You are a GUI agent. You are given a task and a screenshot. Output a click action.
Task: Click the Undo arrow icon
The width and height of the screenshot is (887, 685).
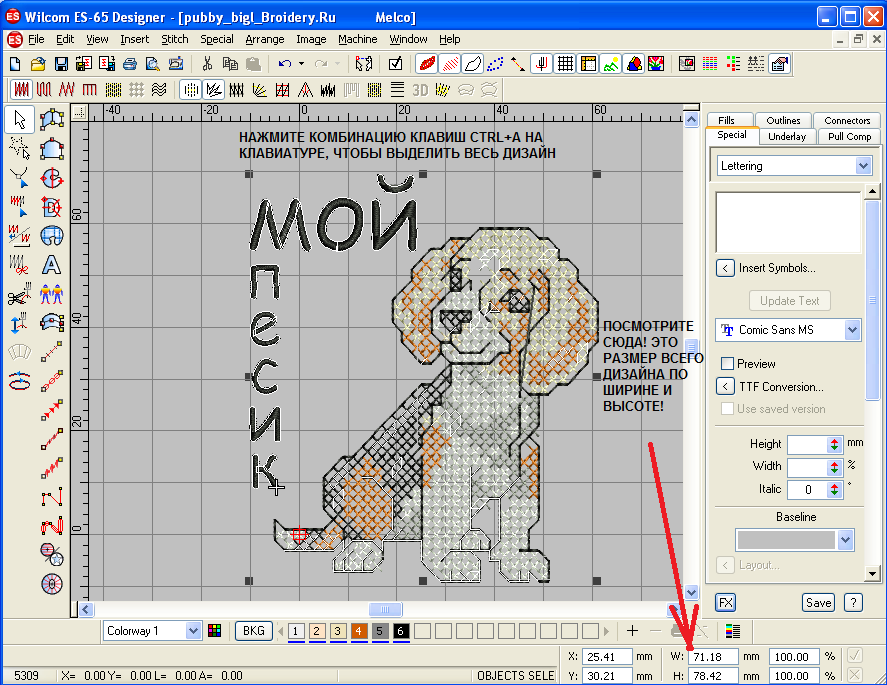(x=285, y=64)
